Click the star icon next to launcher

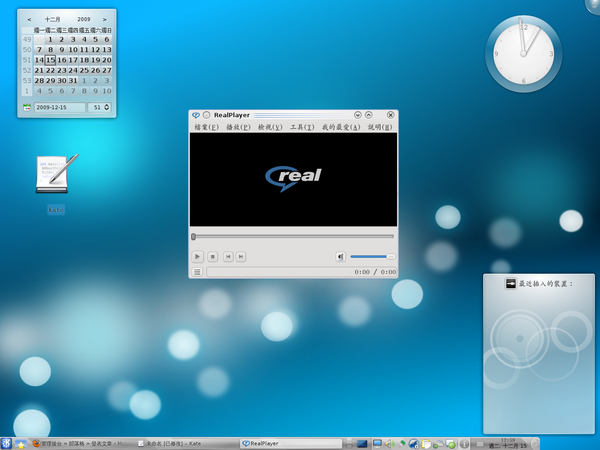21,444
